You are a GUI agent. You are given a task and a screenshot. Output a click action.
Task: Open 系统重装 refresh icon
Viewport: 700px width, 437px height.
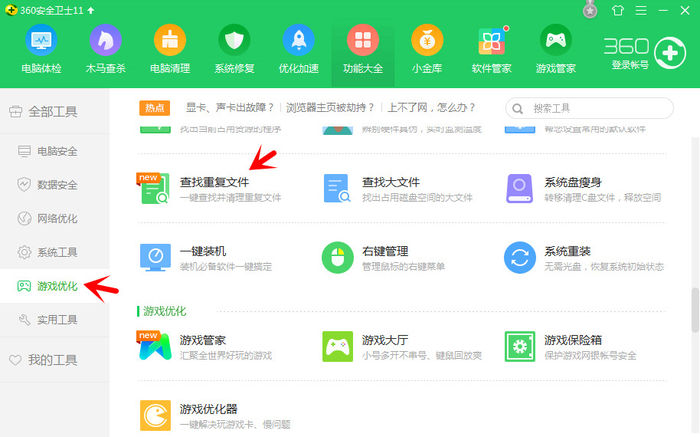pos(520,257)
